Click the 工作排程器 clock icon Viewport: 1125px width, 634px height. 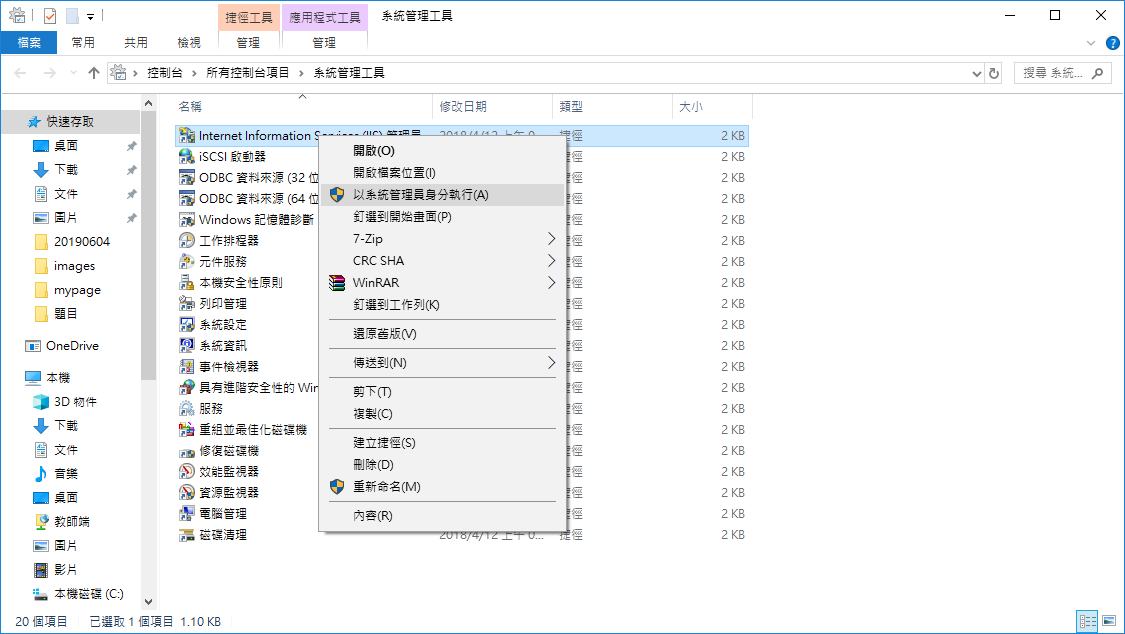coord(186,240)
